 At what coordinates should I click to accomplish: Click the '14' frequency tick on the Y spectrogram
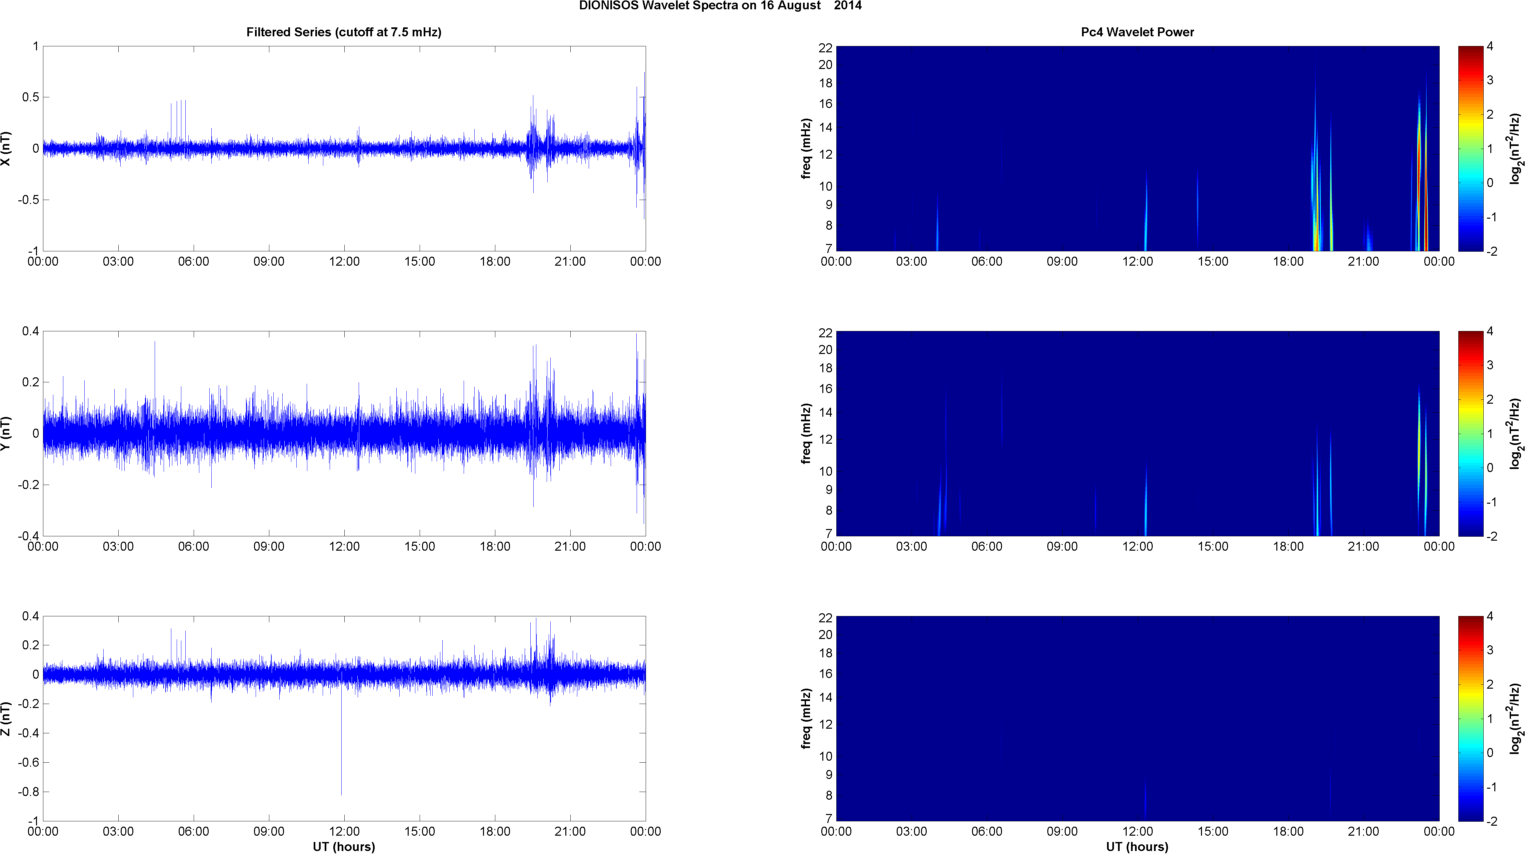pos(826,413)
